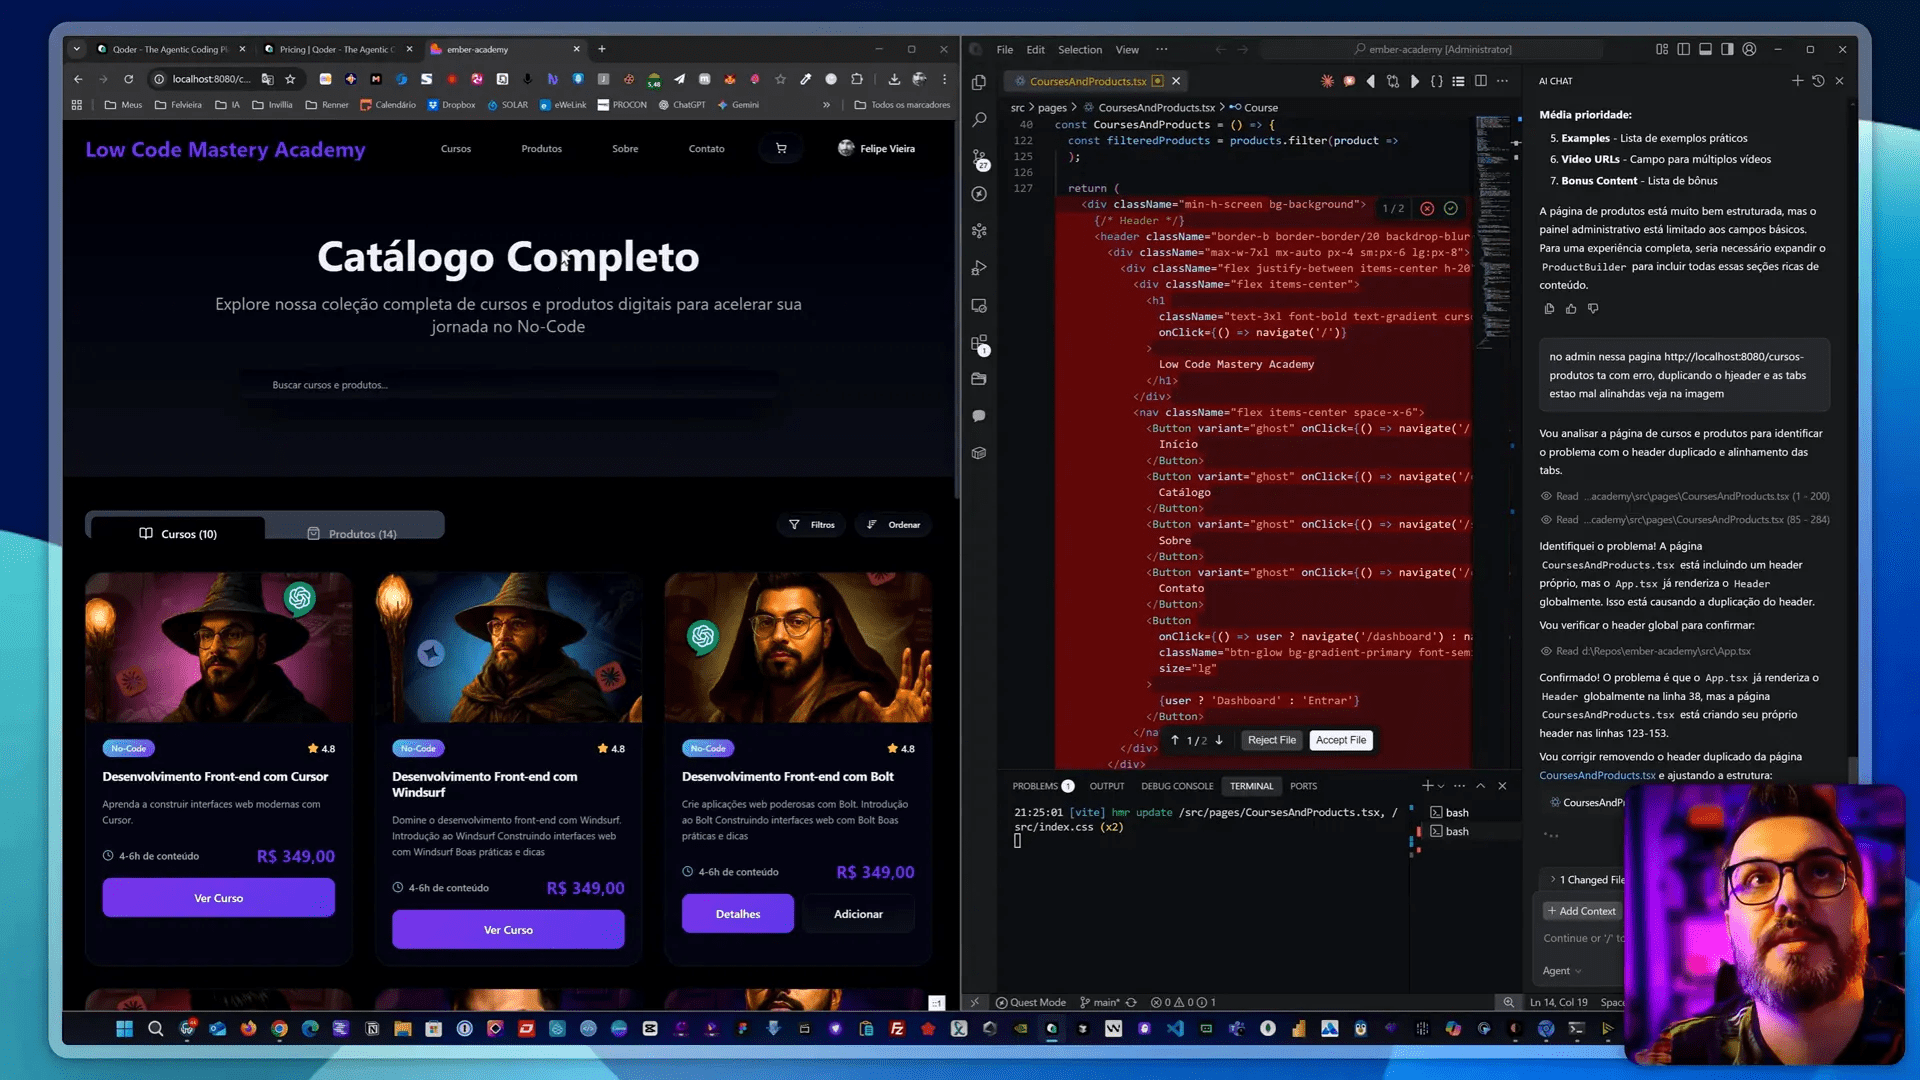Screen dimensions: 1920x1080
Task: Show more bookmarks with the double chevron
Action: [x=826, y=105]
